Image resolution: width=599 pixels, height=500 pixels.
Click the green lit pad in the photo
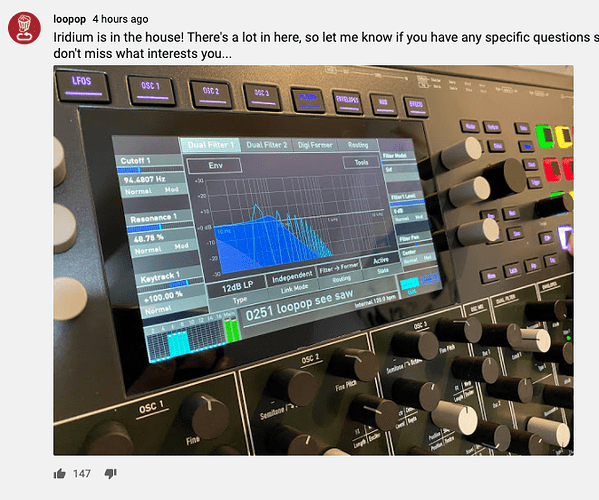[544, 136]
